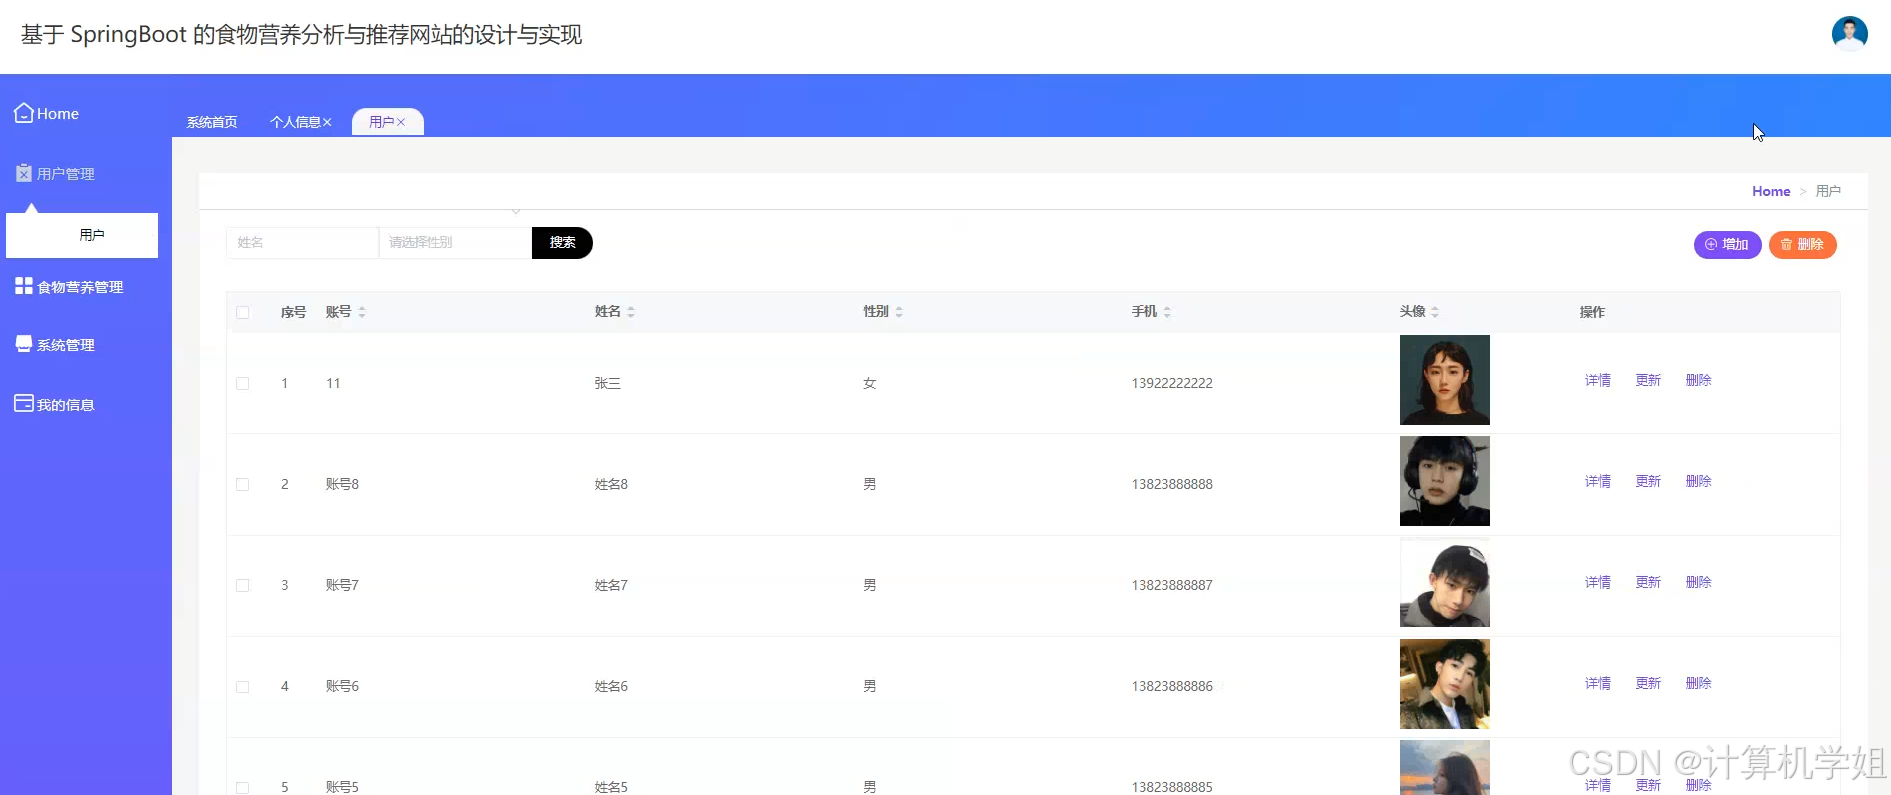Open 详情 for user 姓名6
Viewport: 1891px width, 795px height.
pyautogui.click(x=1598, y=683)
